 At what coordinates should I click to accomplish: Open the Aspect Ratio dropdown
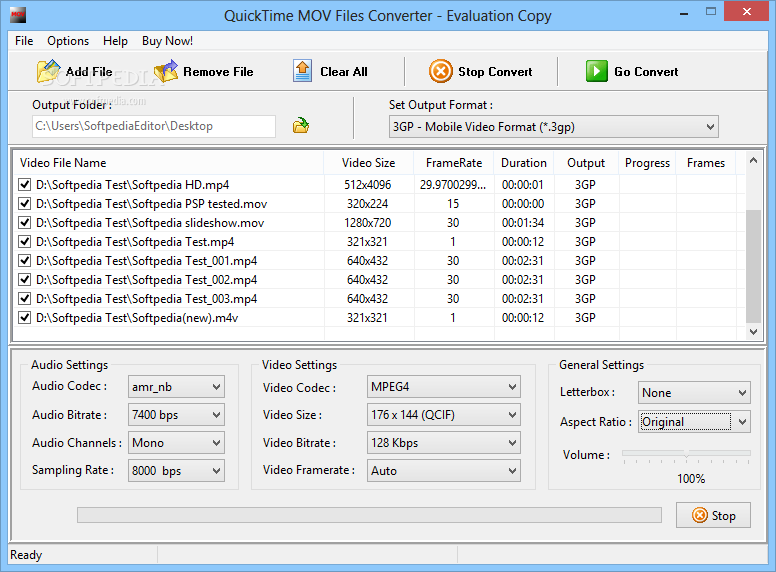(x=694, y=422)
